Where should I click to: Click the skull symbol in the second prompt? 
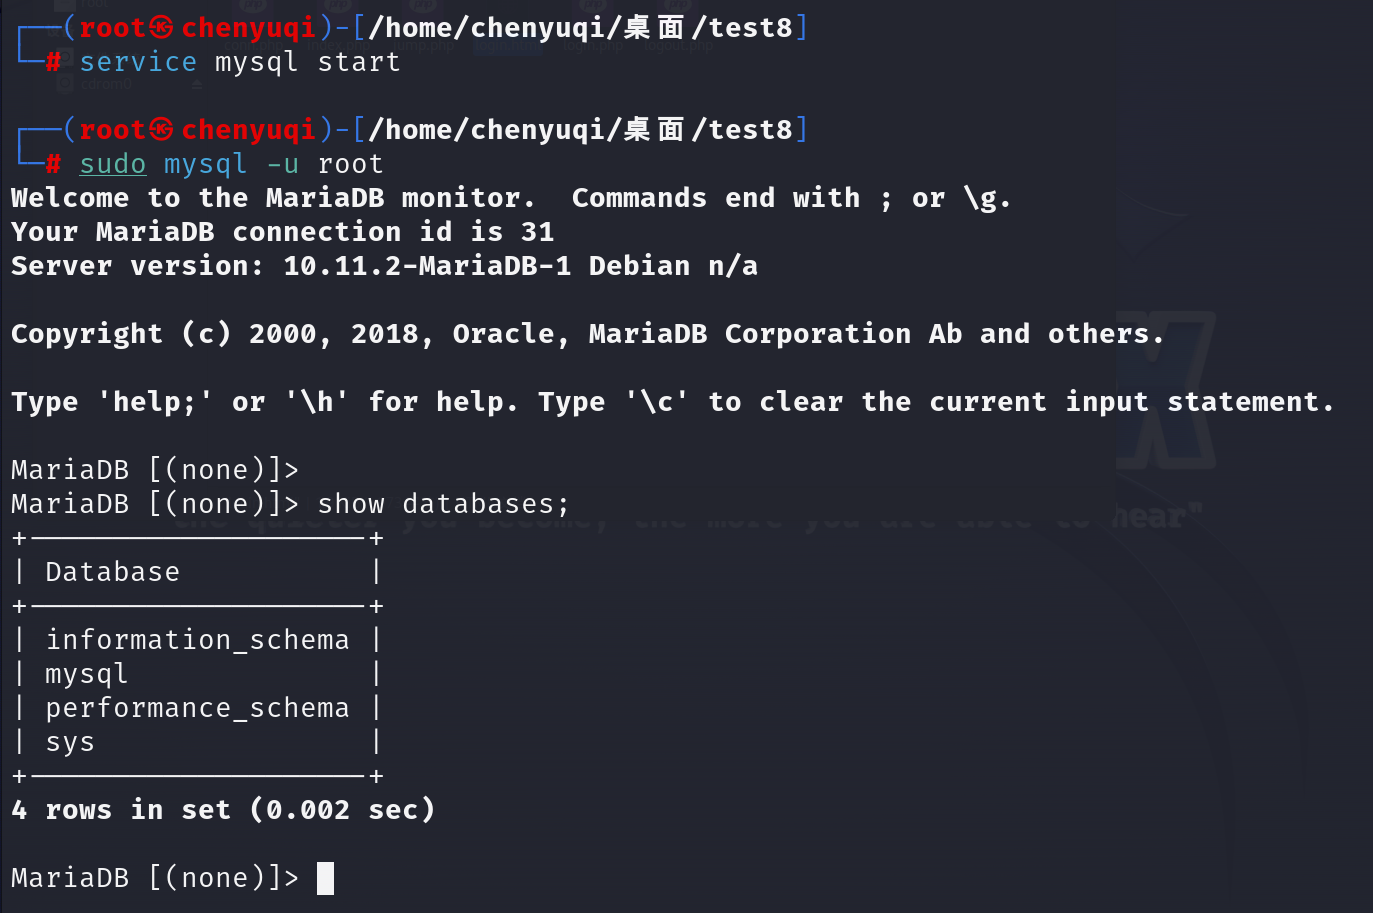point(162,130)
